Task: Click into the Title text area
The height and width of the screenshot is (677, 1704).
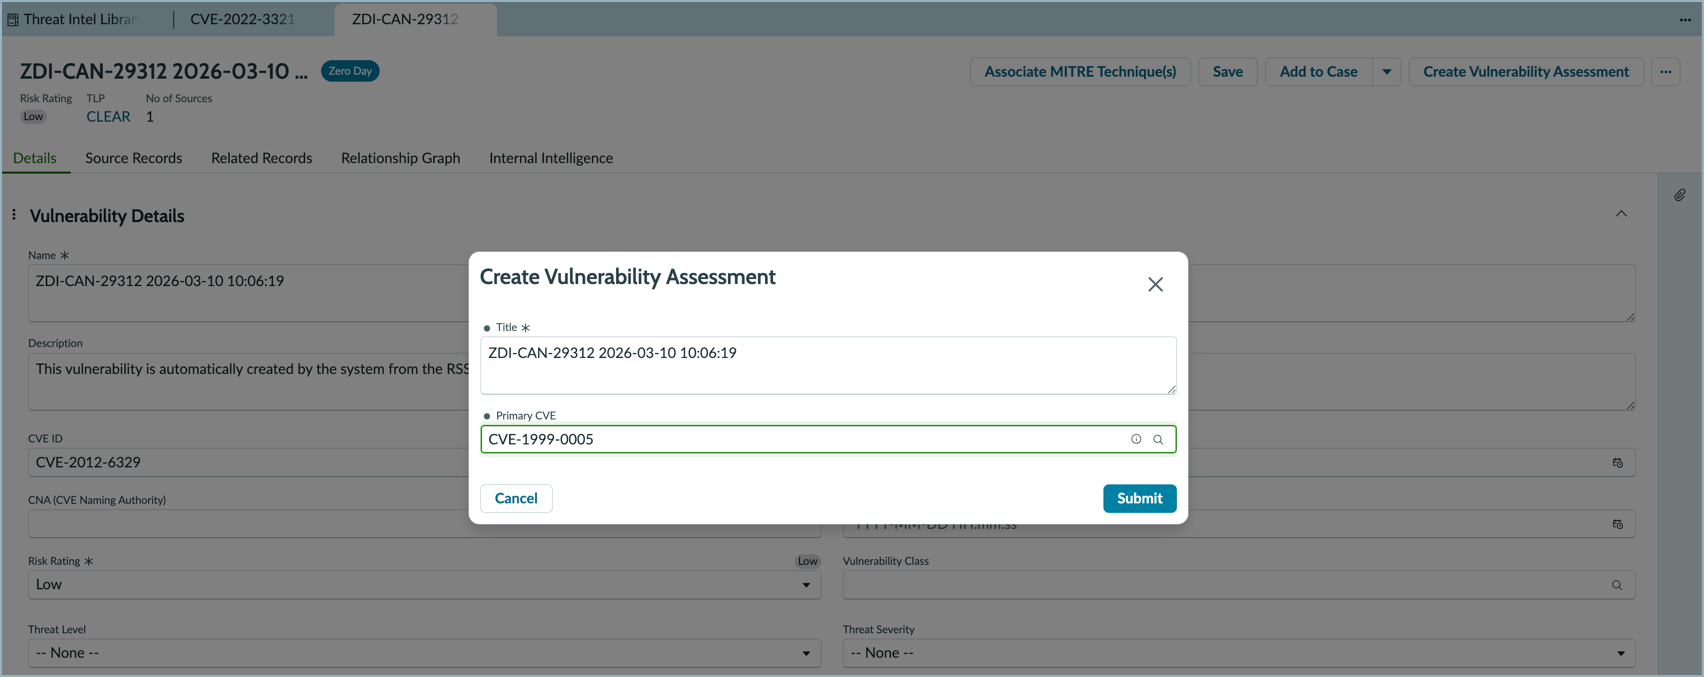Action: (828, 365)
